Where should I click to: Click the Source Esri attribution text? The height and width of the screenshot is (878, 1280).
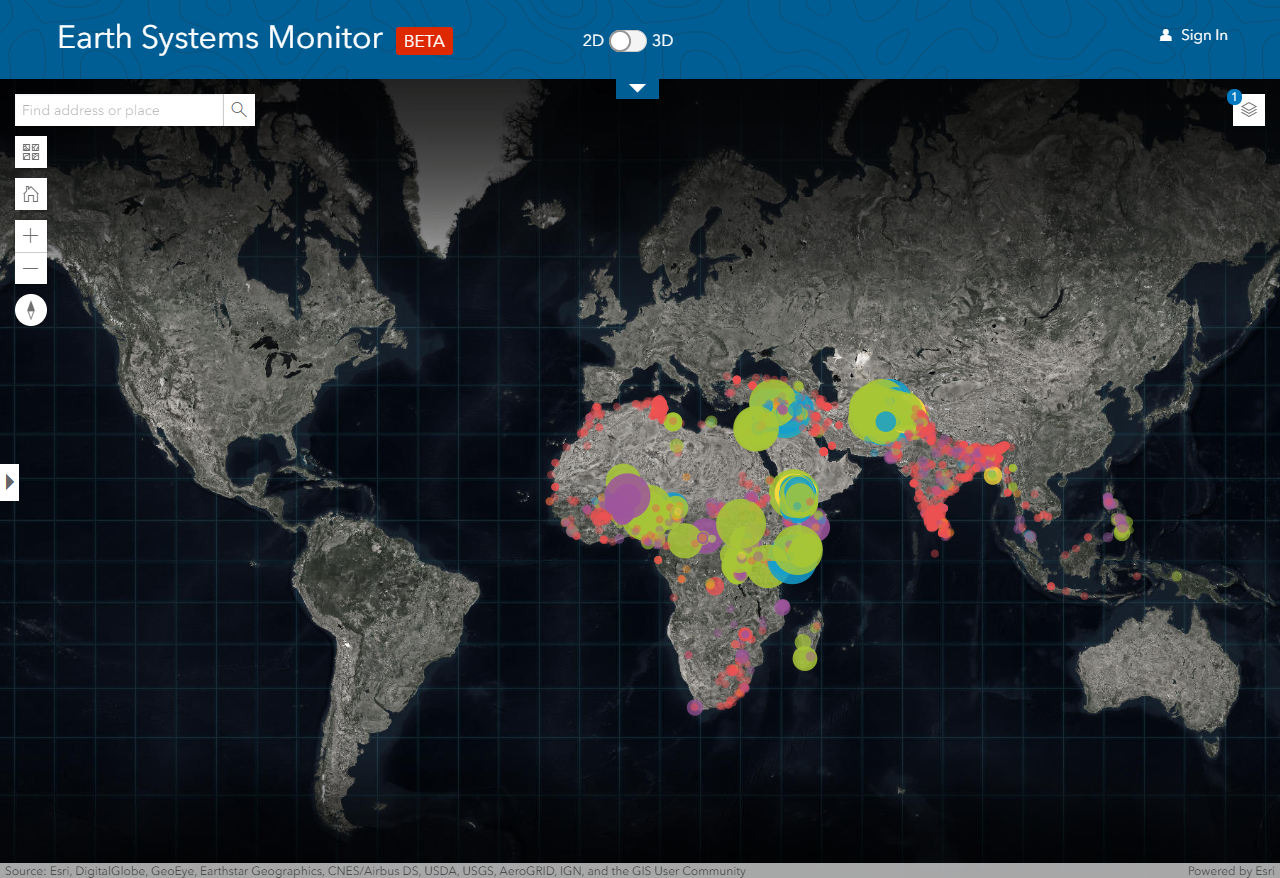pyautogui.click(x=375, y=871)
